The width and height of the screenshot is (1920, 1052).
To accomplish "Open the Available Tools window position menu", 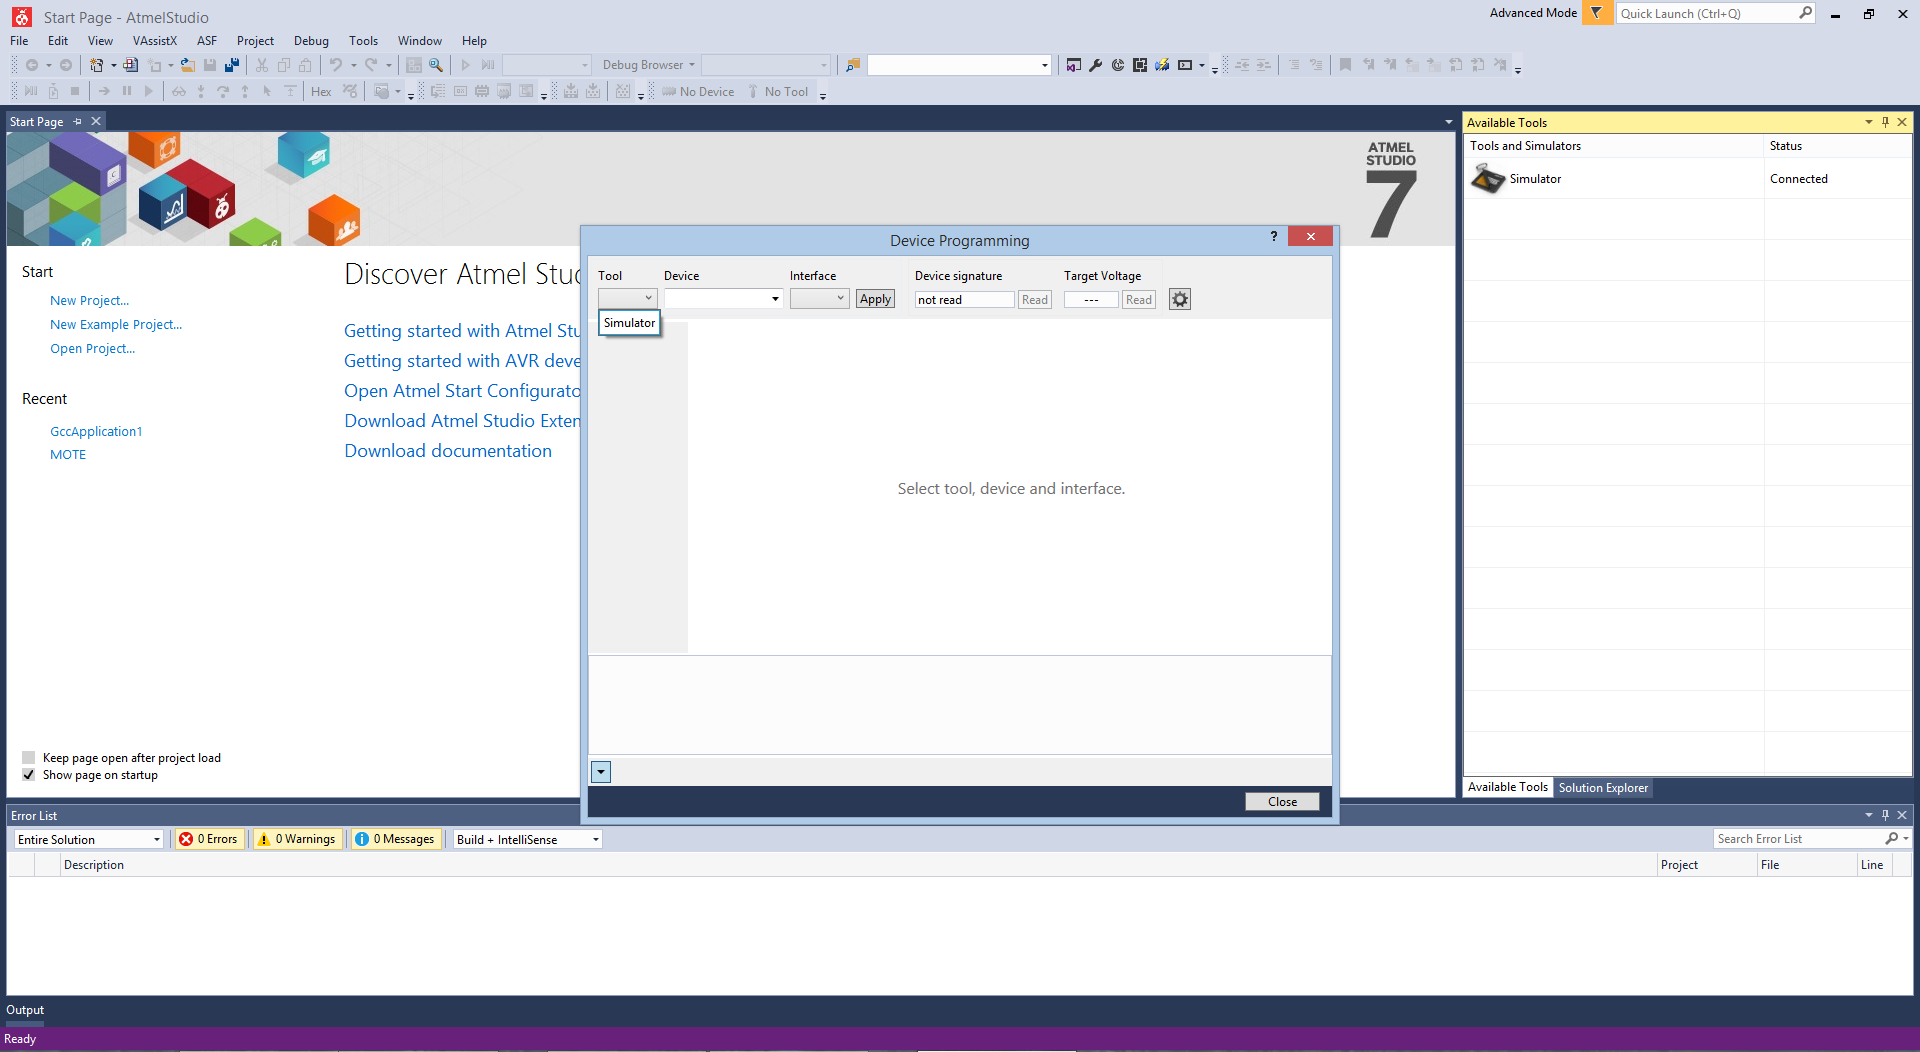I will click(1868, 122).
